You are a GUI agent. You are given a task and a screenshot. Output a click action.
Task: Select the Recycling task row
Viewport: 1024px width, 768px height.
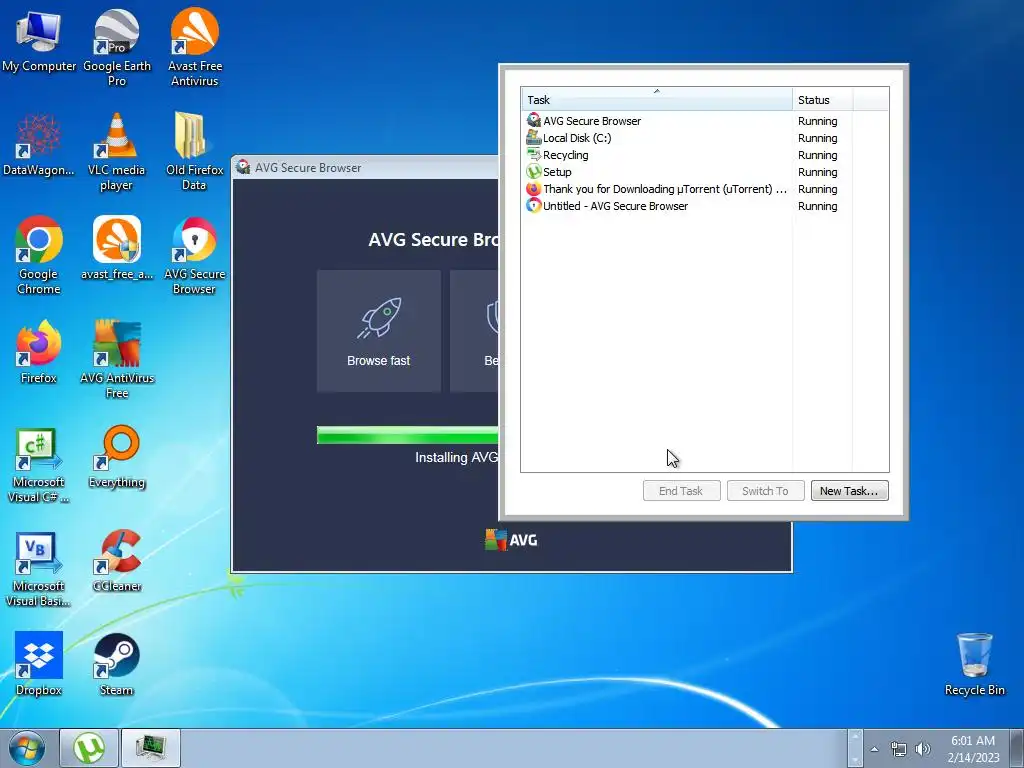click(x=705, y=155)
